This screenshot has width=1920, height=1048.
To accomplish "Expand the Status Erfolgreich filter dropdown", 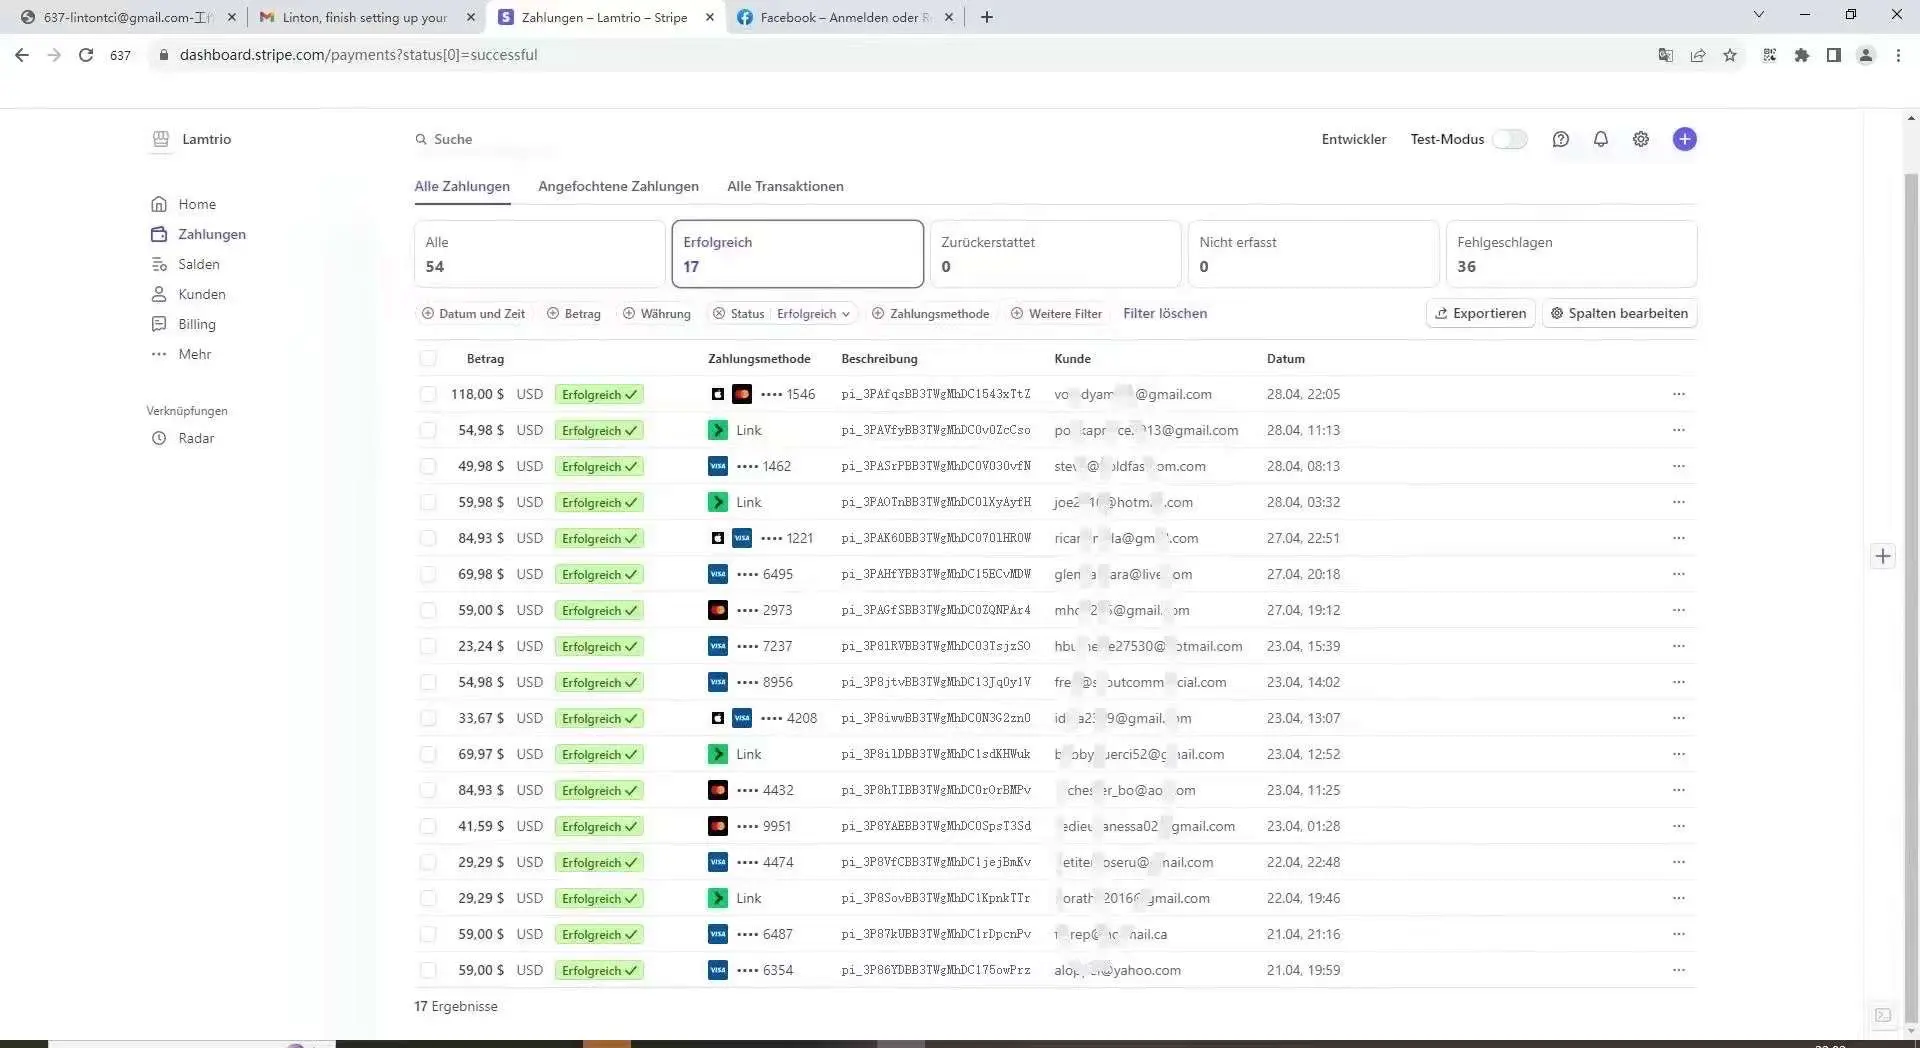I will 812,314.
